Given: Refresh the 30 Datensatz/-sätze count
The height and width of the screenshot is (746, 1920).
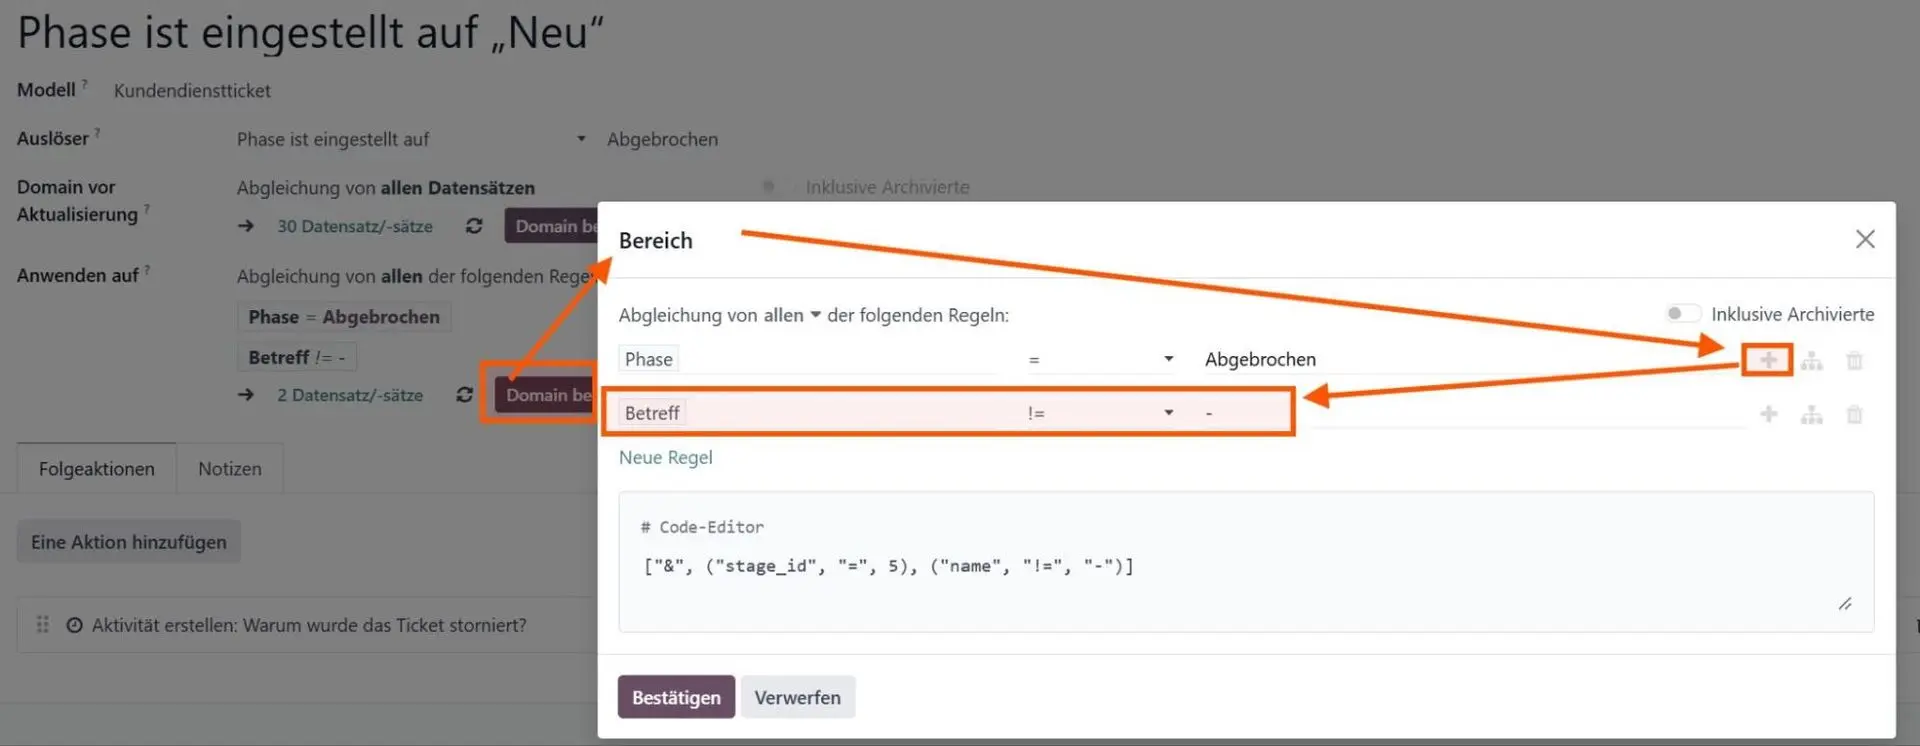Looking at the screenshot, I should point(474,226).
